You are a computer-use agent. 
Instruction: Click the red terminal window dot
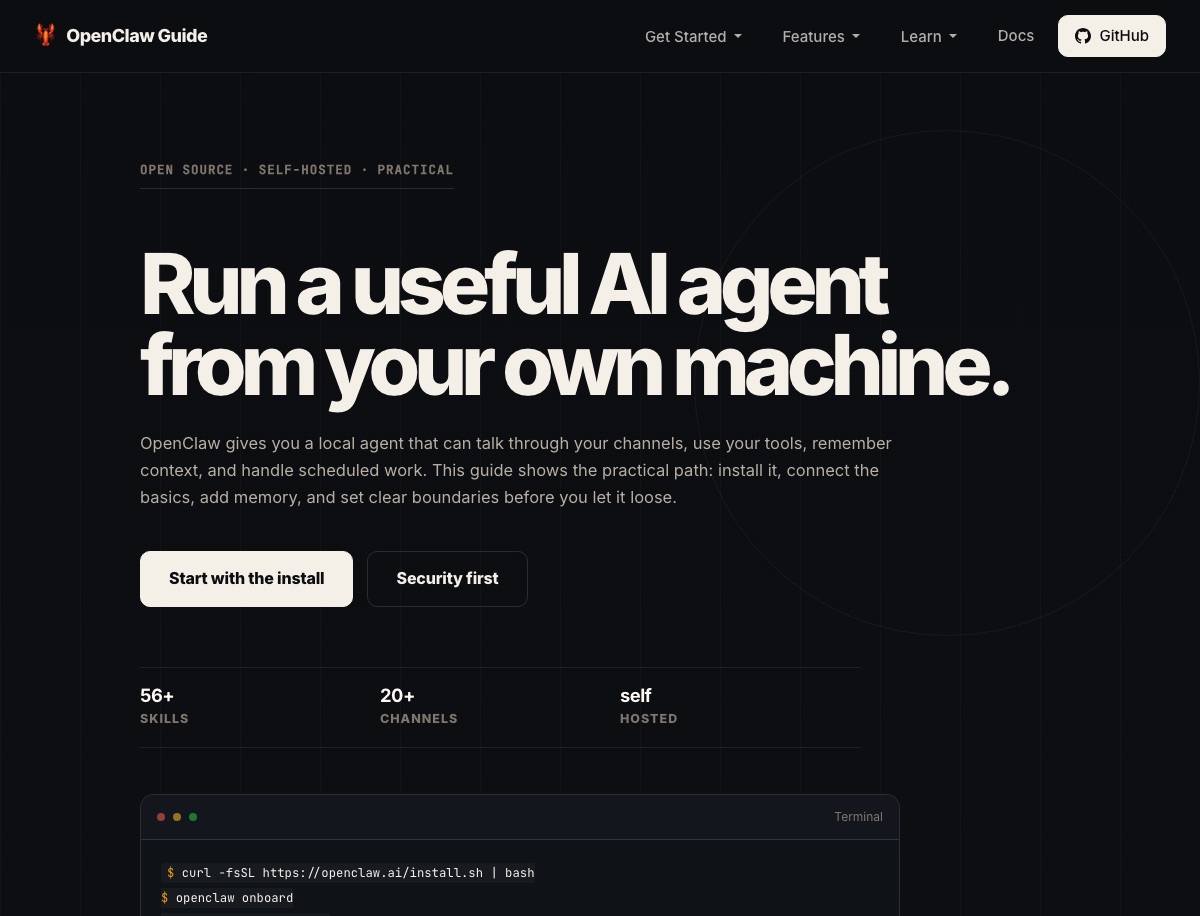[x=161, y=817]
